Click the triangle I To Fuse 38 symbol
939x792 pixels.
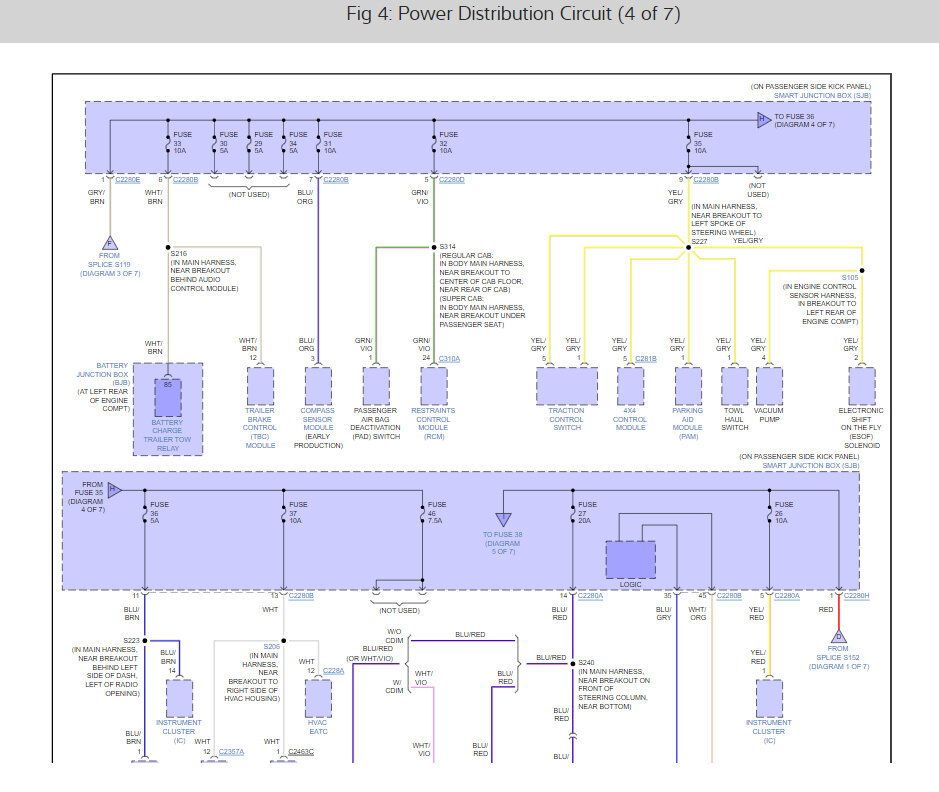tap(504, 519)
